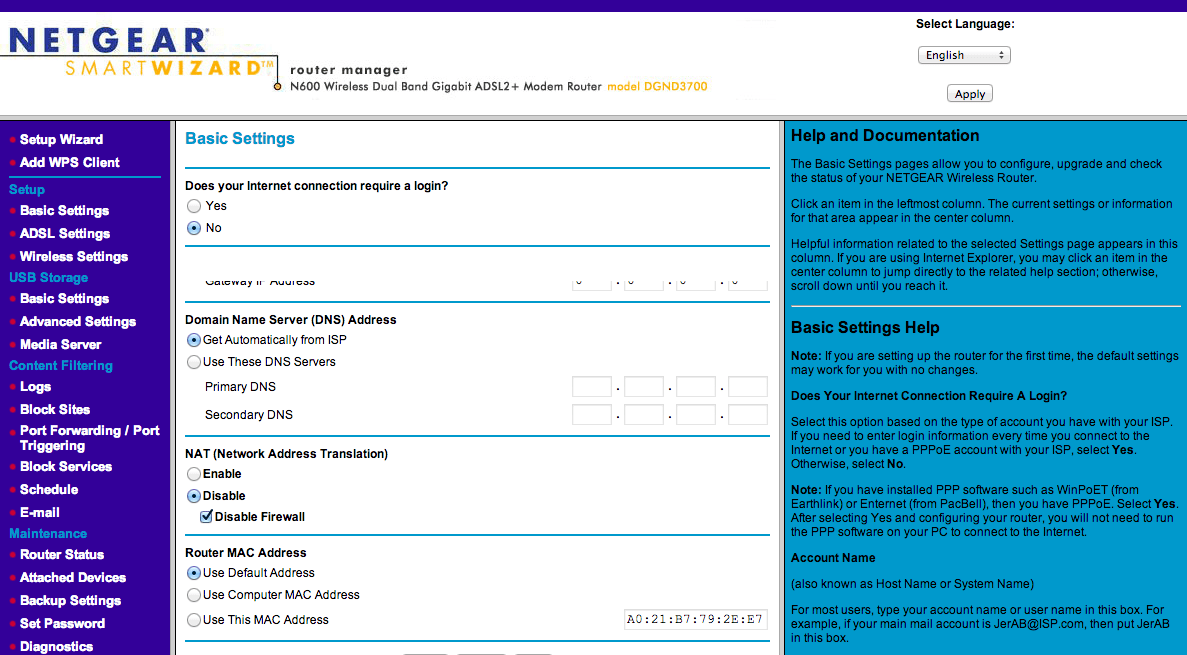Open Media Server page

tap(61, 344)
